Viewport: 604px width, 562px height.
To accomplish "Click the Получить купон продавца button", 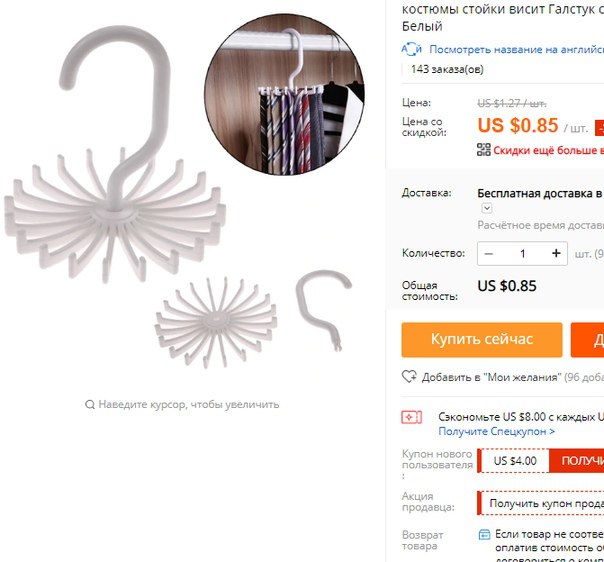I will pos(541,503).
